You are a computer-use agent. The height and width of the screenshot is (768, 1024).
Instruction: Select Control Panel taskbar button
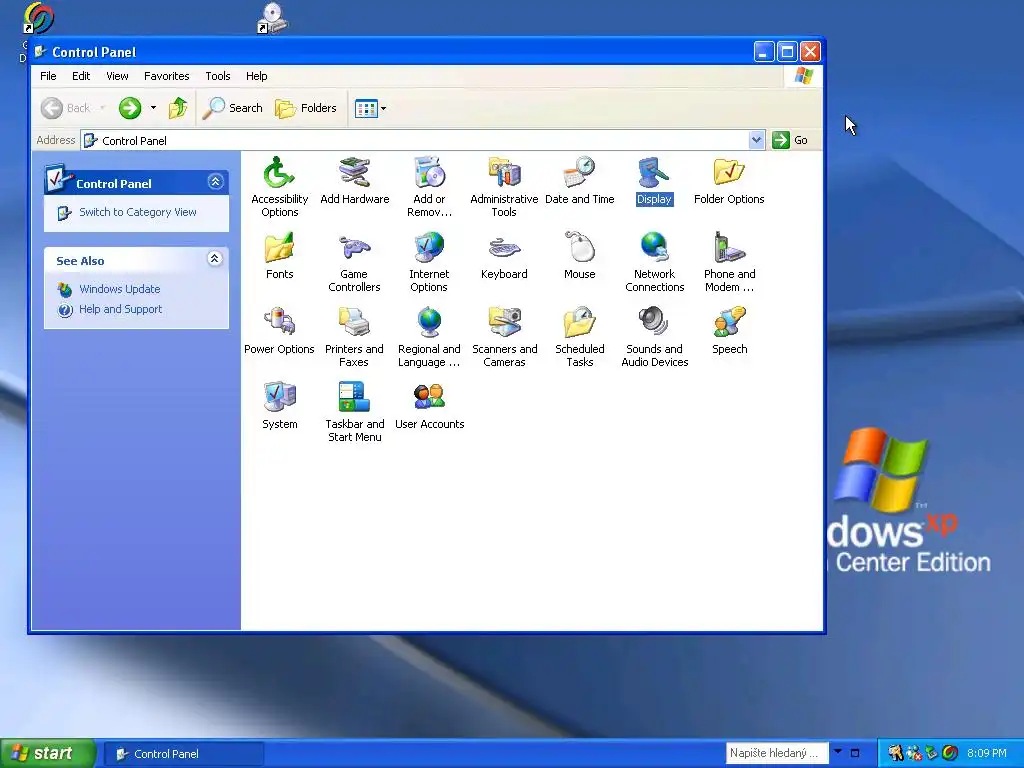[184, 754]
